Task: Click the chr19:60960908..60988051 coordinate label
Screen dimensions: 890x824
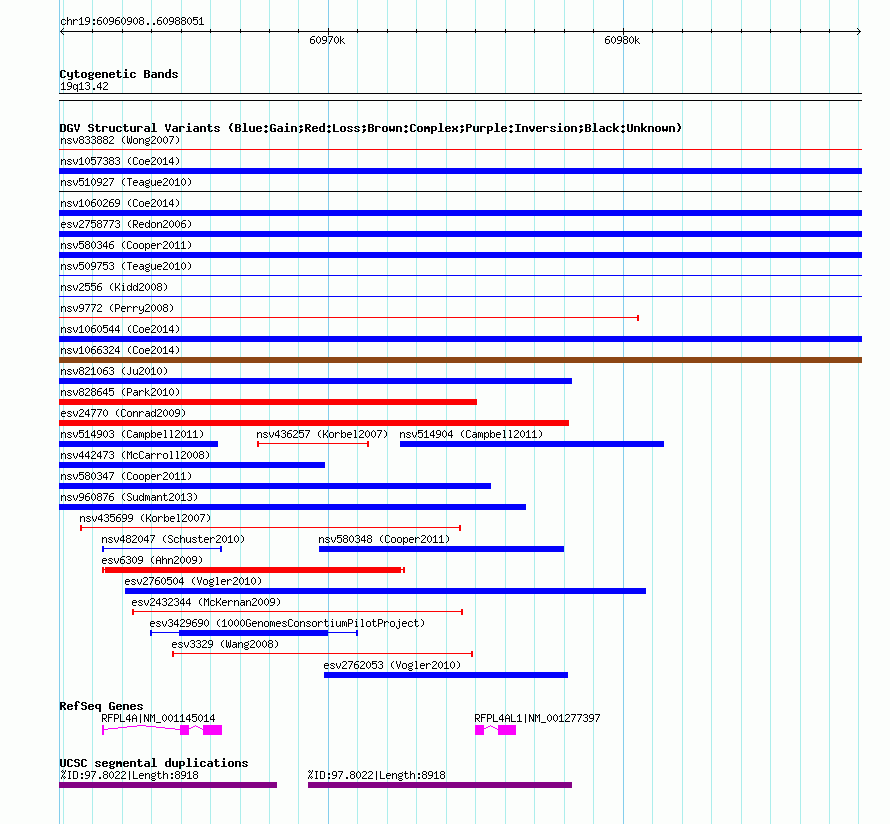Action: point(132,21)
